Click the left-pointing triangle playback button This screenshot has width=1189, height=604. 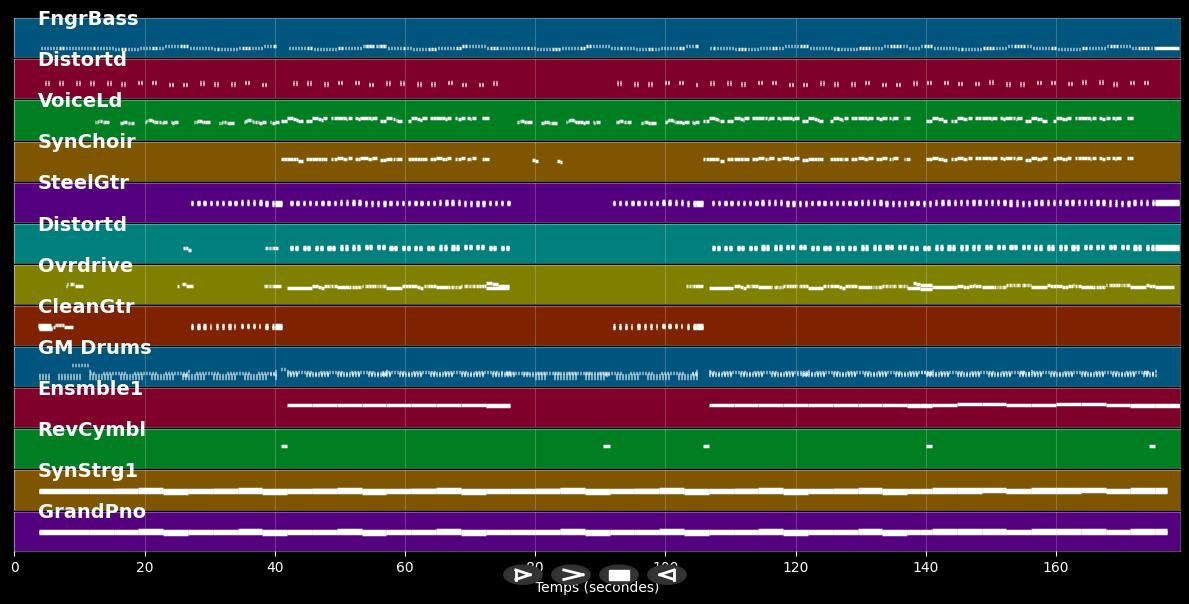(667, 575)
